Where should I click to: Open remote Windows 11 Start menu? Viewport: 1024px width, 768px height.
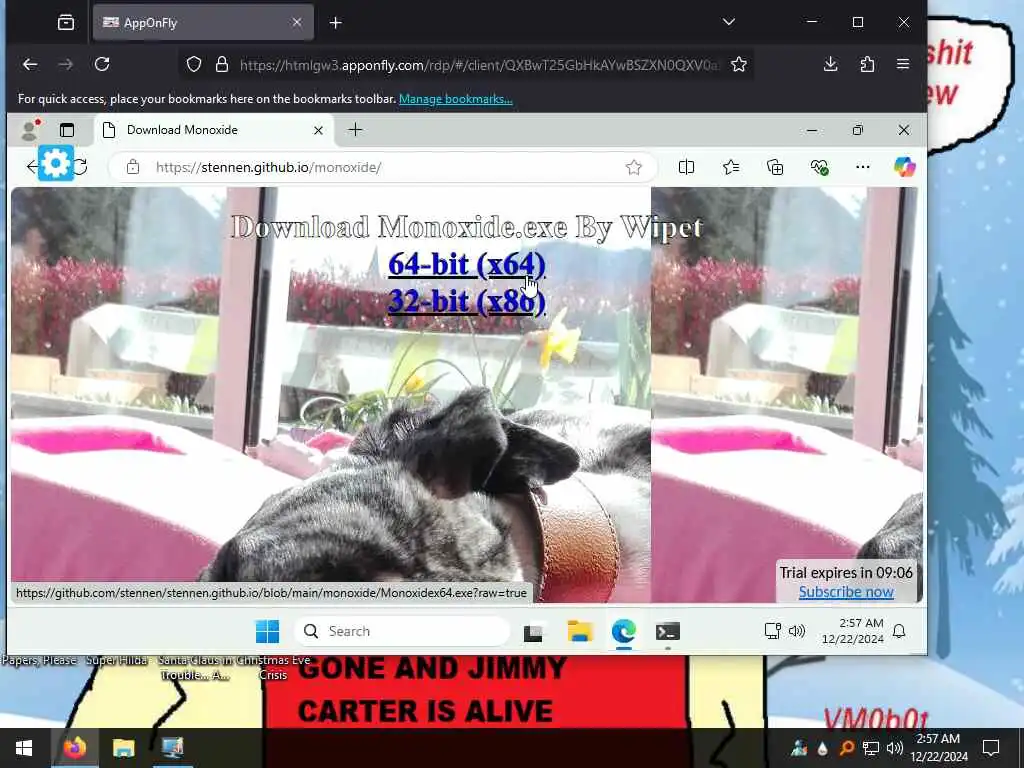click(x=267, y=632)
